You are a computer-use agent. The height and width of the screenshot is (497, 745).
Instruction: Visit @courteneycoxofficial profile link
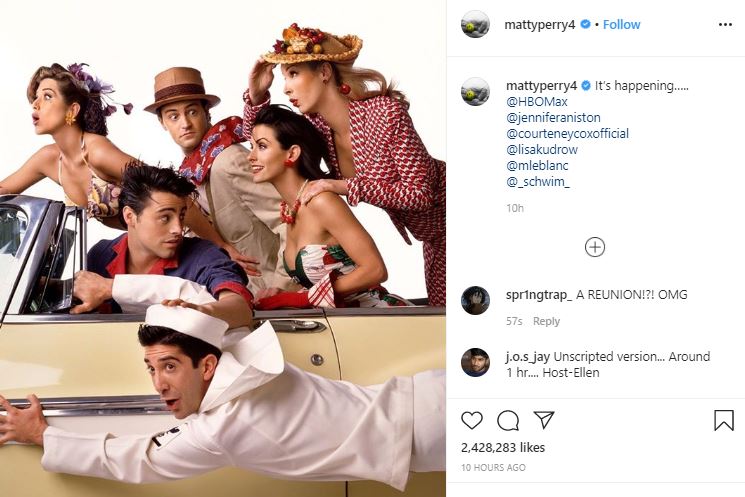568,134
